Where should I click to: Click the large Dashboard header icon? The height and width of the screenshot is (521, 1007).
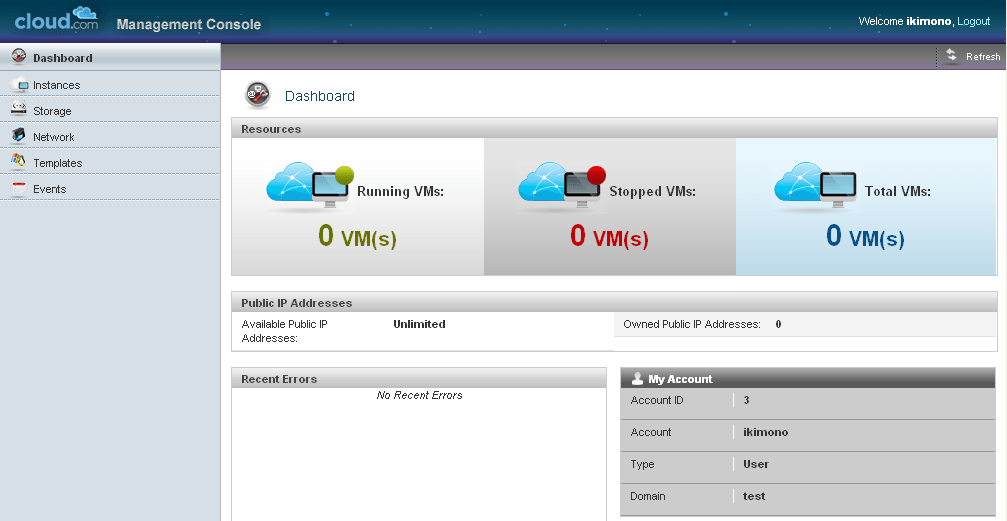point(258,95)
